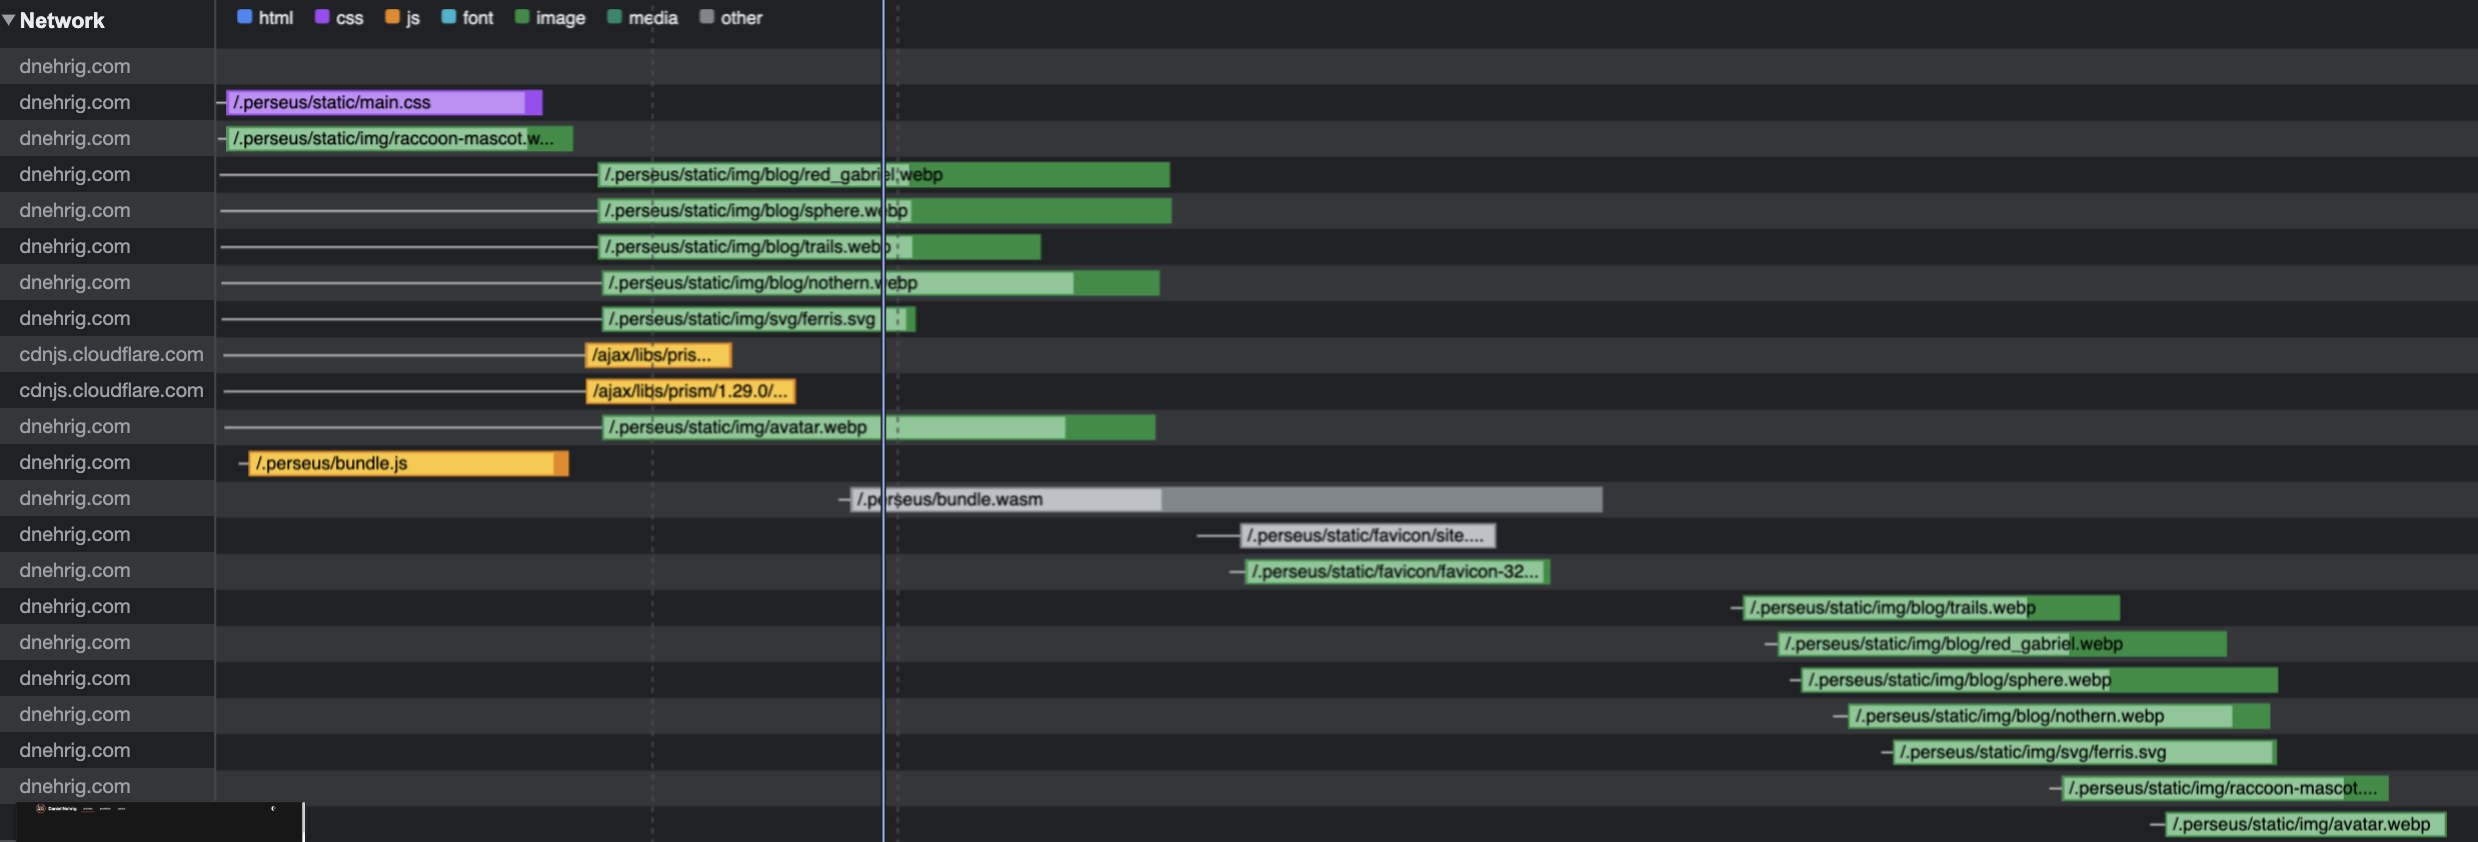Click the purple css legend swatch

click(322, 16)
